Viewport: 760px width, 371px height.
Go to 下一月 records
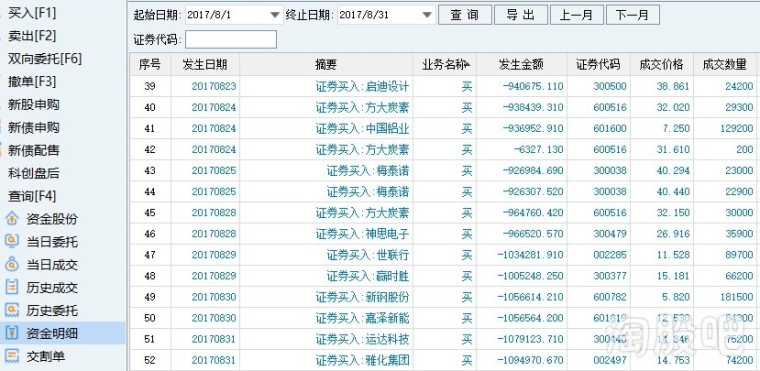633,15
